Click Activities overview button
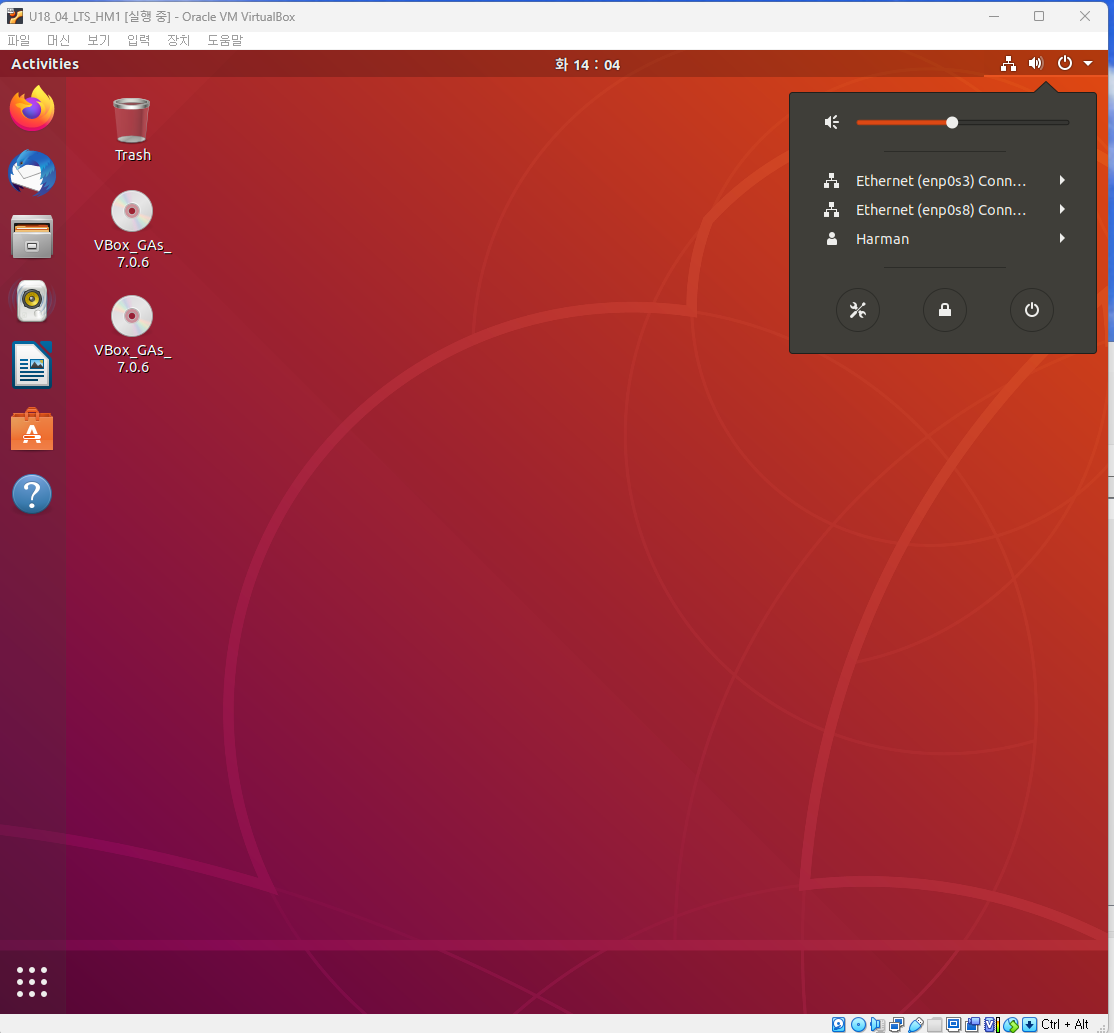Image resolution: width=1114 pixels, height=1033 pixels. pyautogui.click(x=45, y=64)
